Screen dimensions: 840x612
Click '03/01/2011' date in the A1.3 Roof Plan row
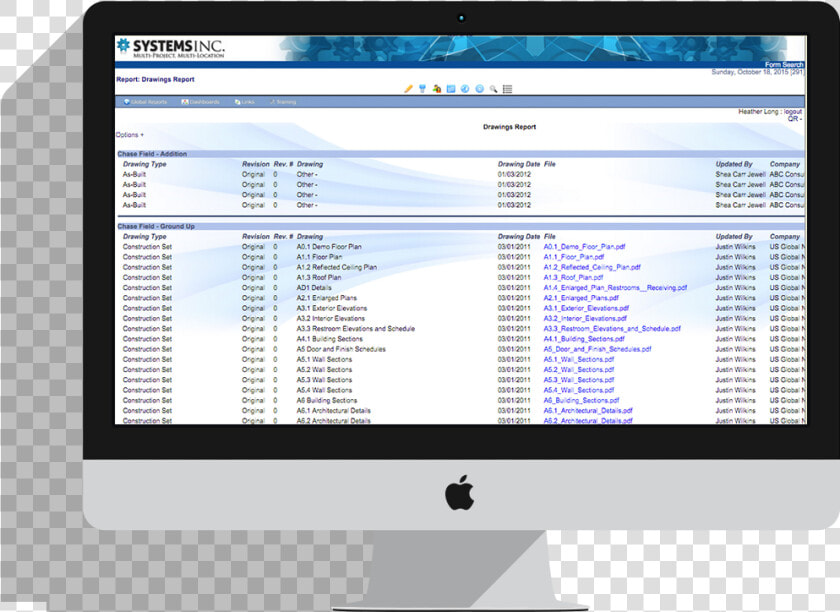(514, 278)
